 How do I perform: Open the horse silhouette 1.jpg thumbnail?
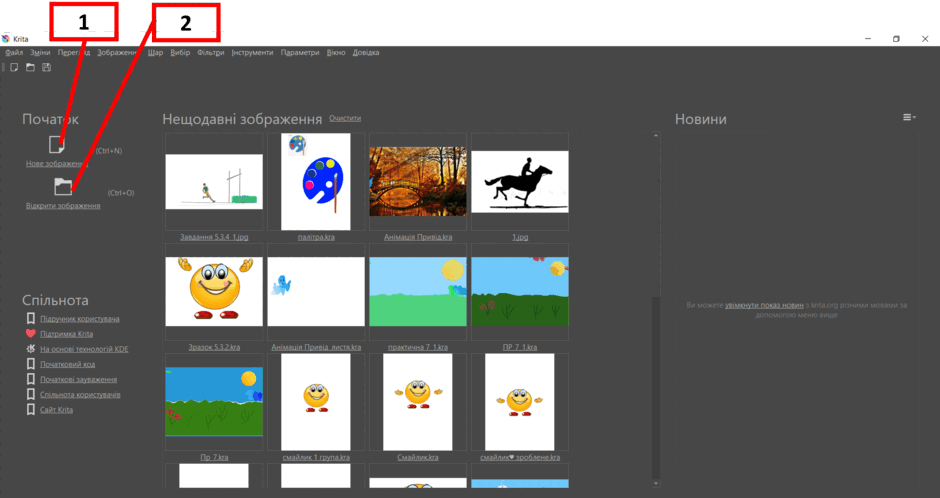(x=520, y=182)
